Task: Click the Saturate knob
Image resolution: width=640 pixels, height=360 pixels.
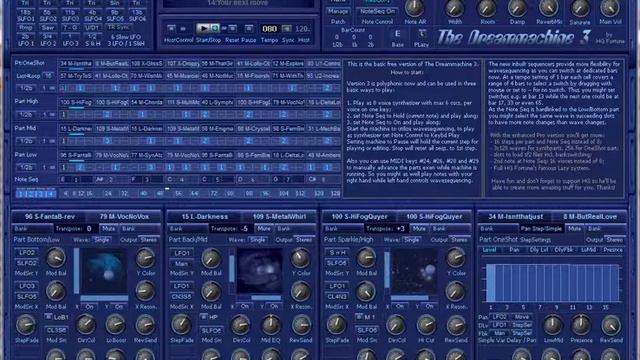Action: [x=580, y=7]
